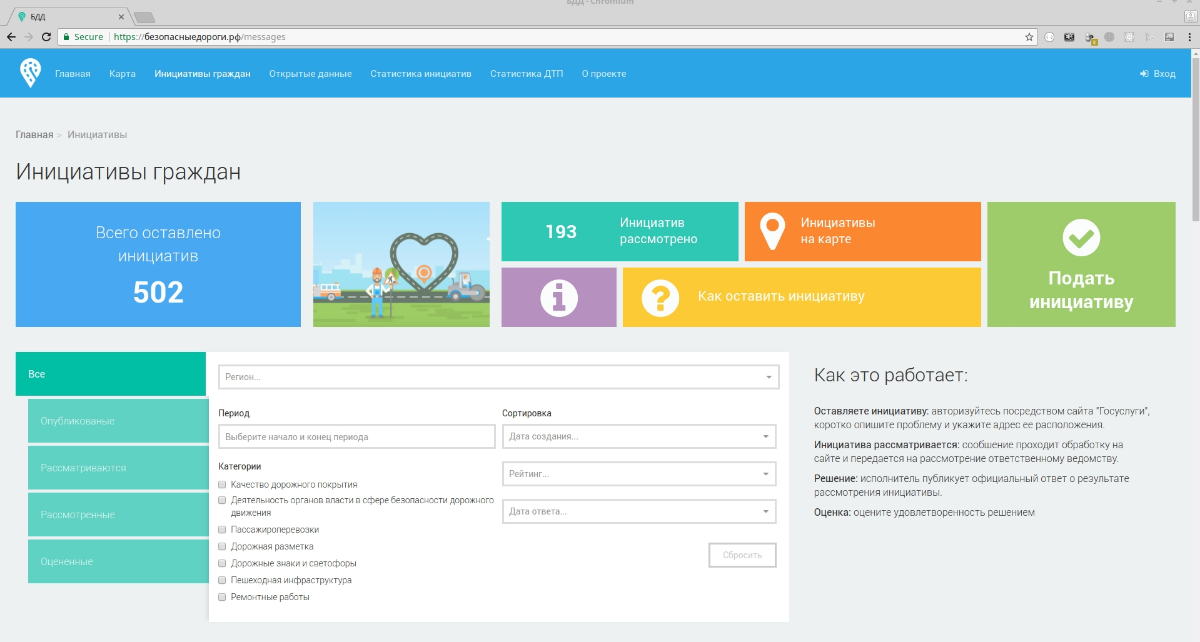Click the Период date range field
The width and height of the screenshot is (1200, 642).
point(356,437)
